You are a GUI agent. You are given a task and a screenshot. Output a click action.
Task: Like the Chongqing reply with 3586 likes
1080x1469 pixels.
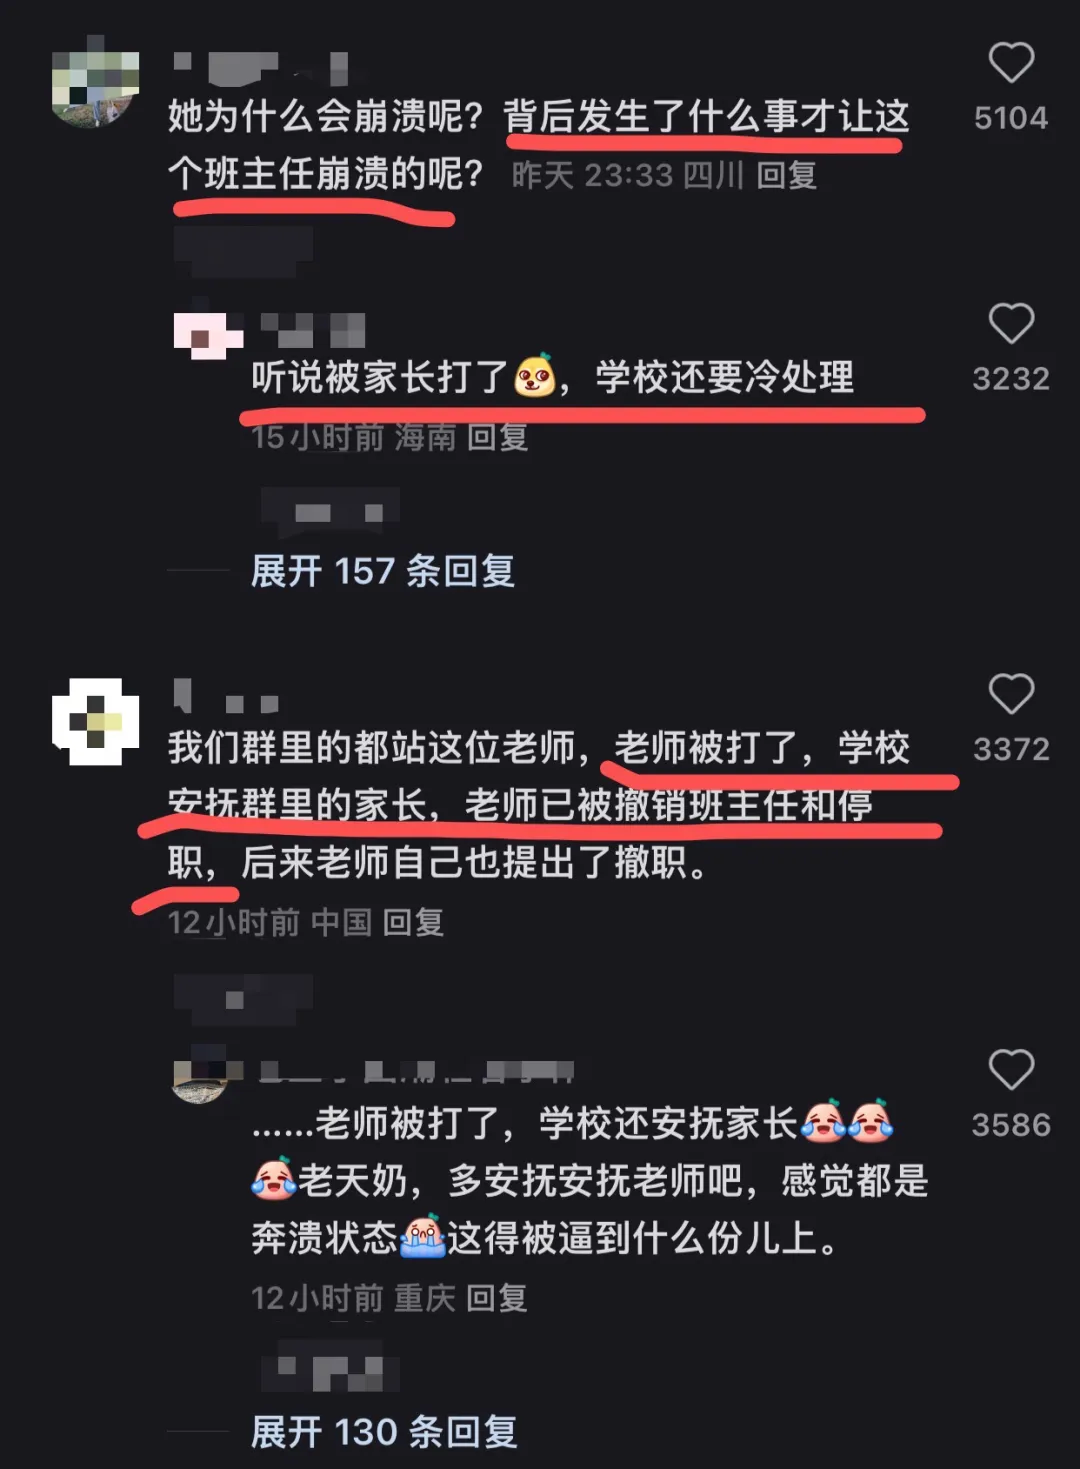tap(1011, 1070)
